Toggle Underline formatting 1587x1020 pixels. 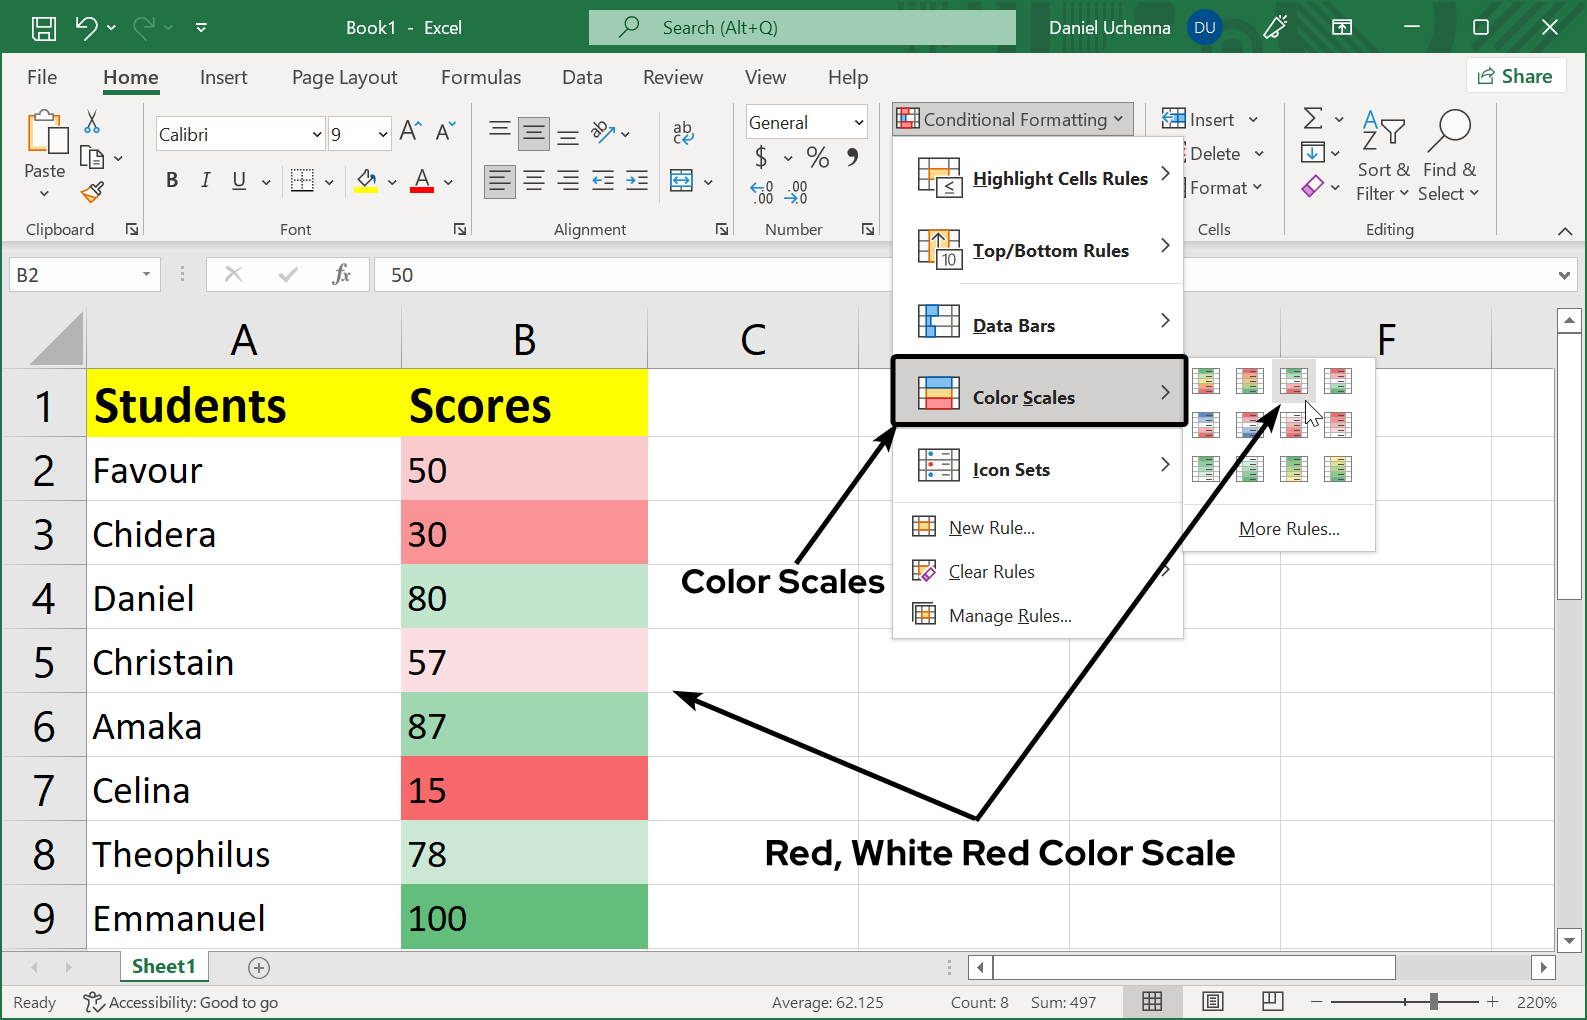[x=239, y=181]
